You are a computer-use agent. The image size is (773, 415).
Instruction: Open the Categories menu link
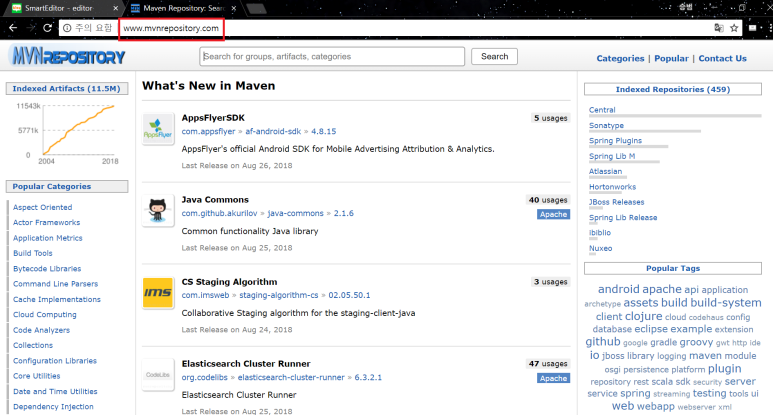(x=620, y=58)
